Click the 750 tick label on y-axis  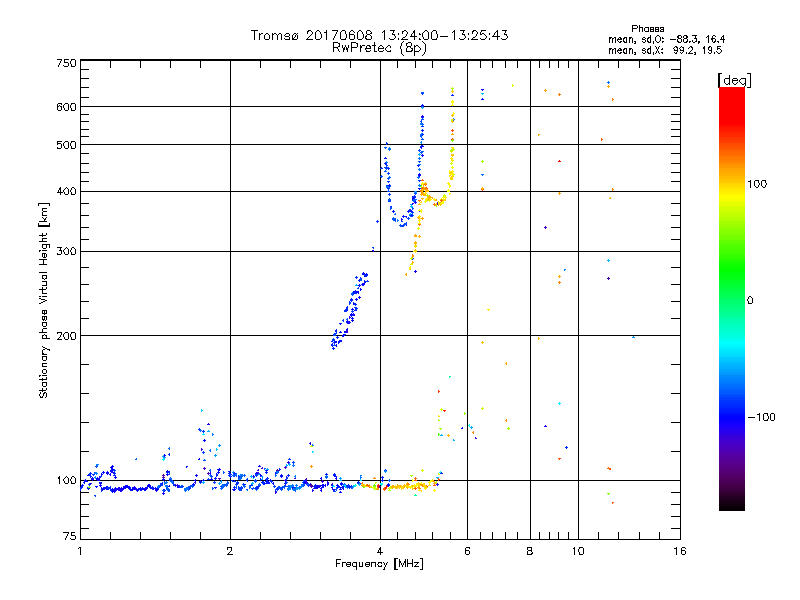(65, 63)
